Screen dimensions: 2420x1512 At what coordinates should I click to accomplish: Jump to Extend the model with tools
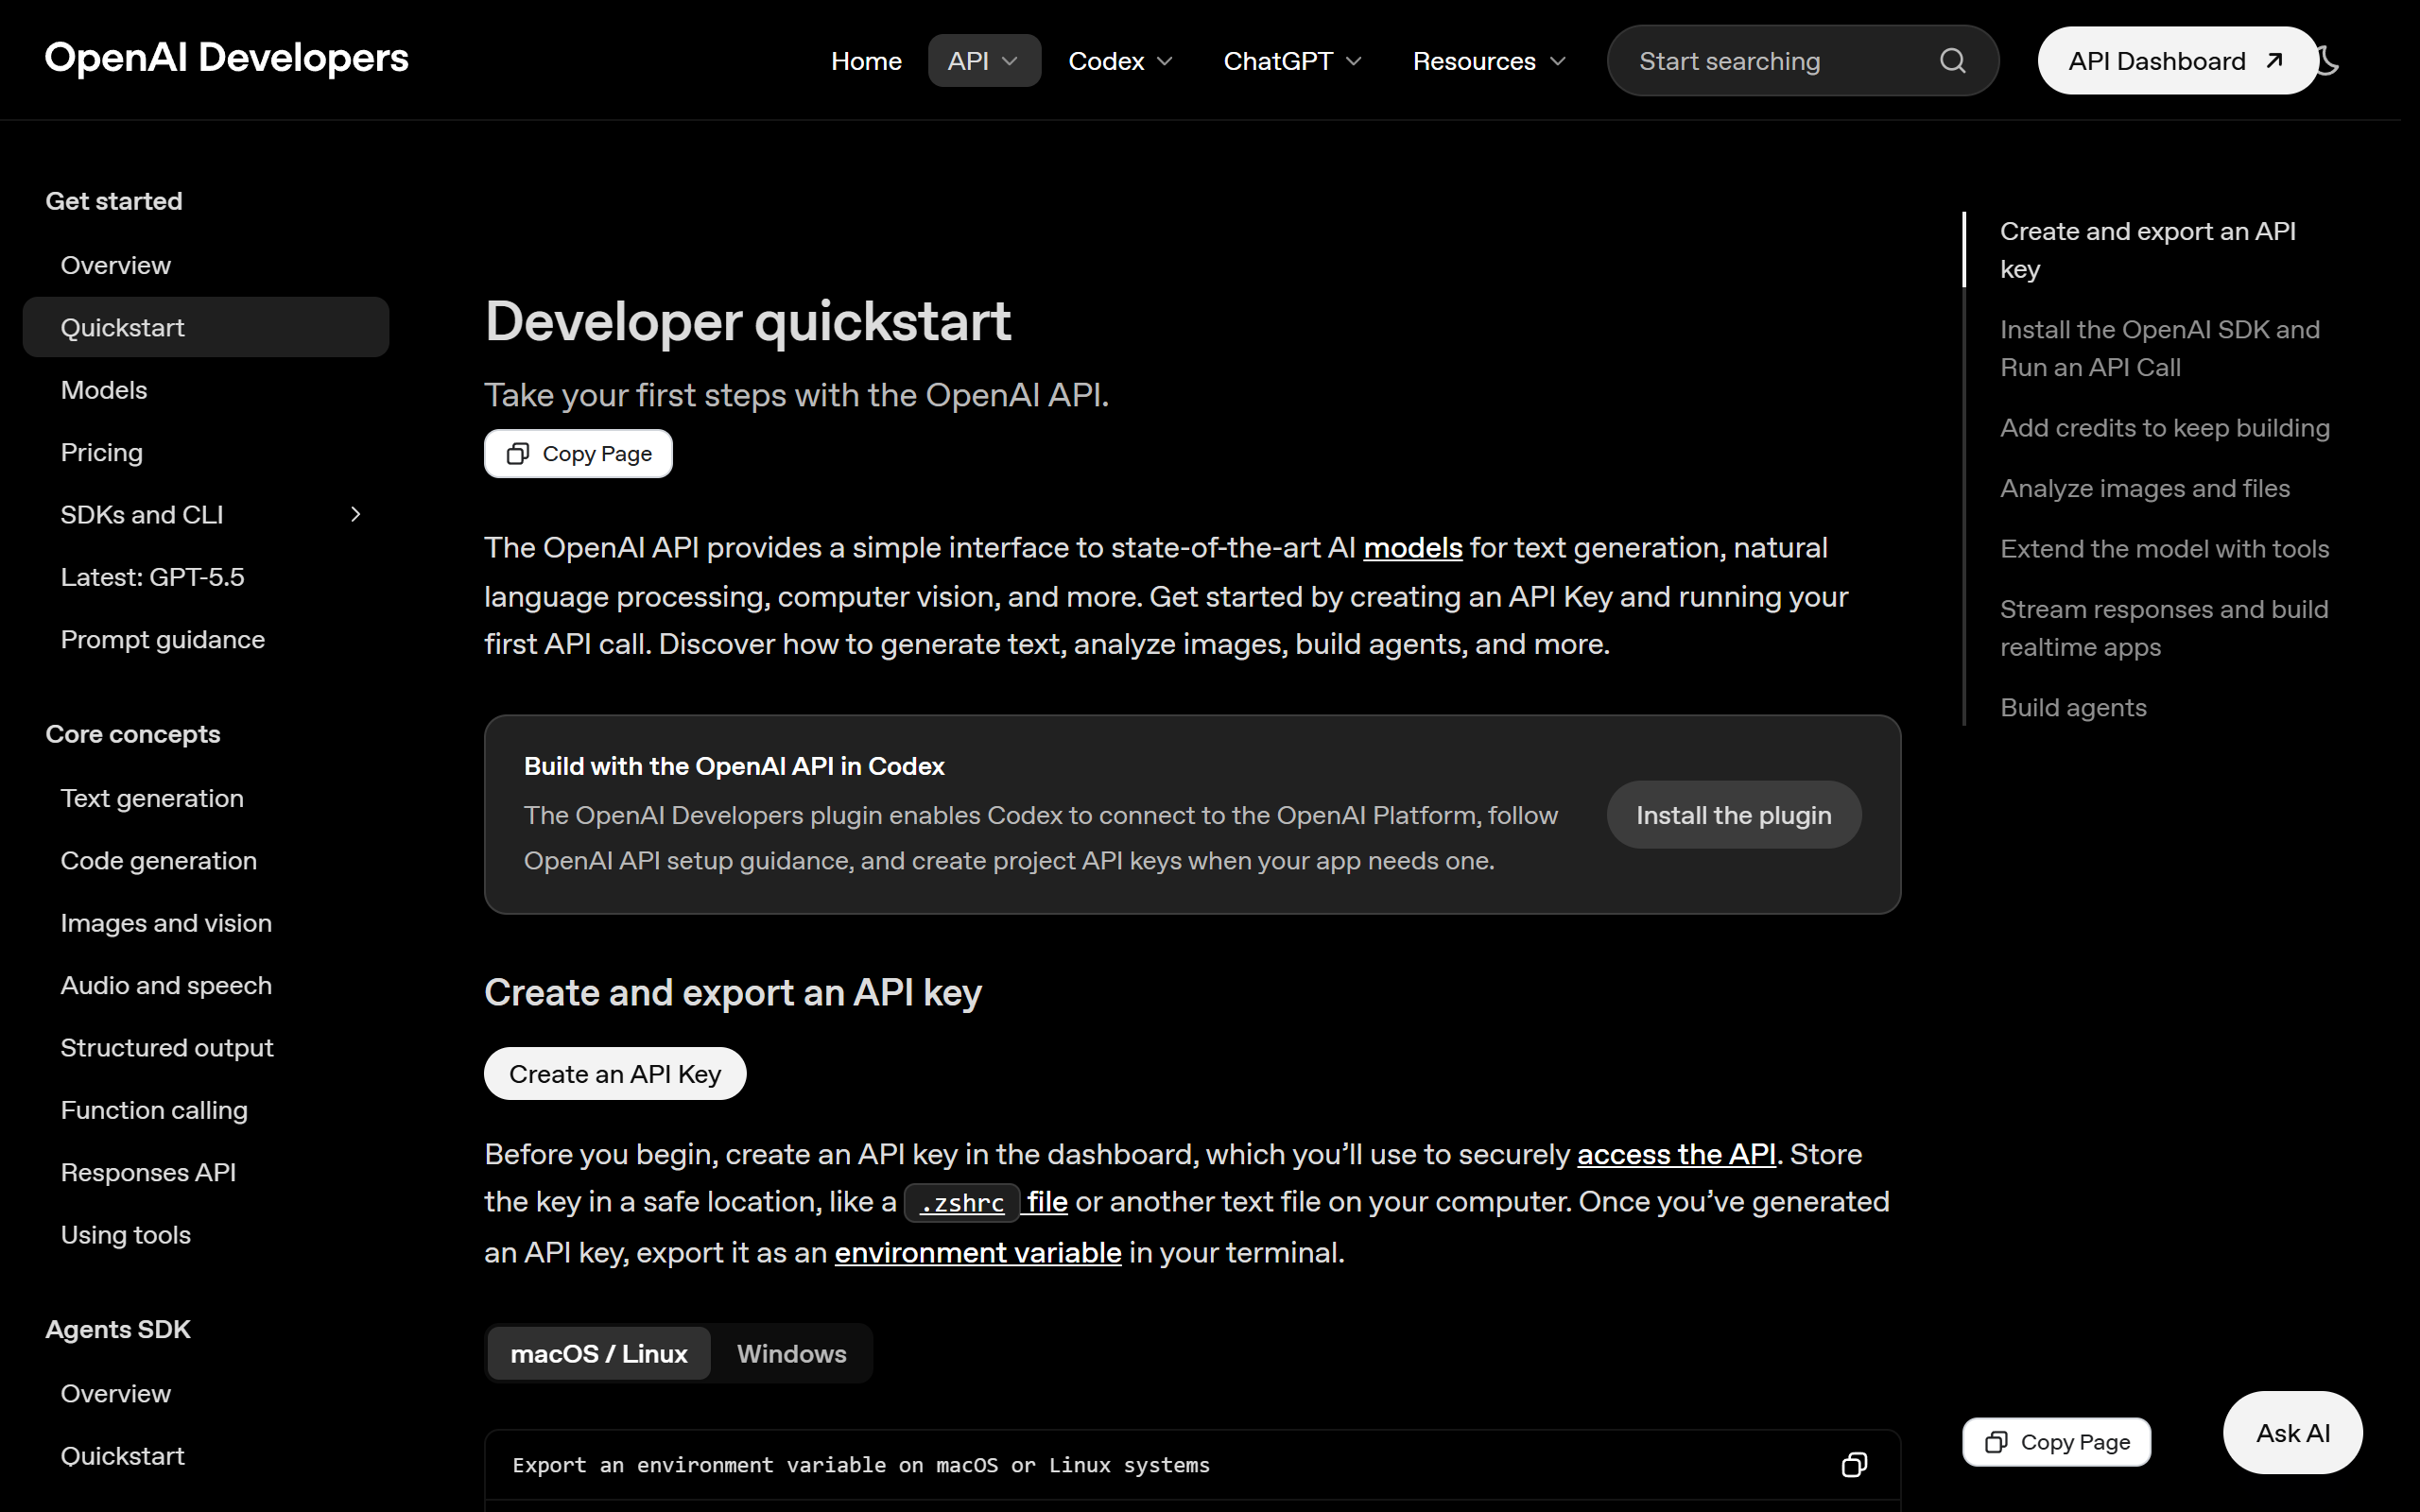[x=2164, y=549]
